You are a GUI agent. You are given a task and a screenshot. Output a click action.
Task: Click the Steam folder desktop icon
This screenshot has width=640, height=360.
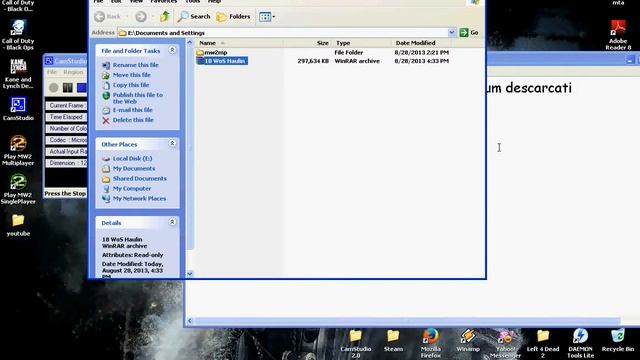(x=393, y=340)
